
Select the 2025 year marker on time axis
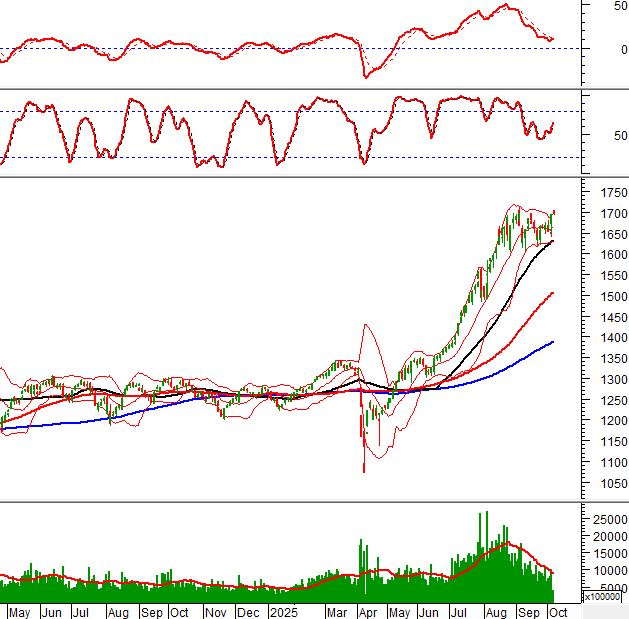pyautogui.click(x=283, y=612)
